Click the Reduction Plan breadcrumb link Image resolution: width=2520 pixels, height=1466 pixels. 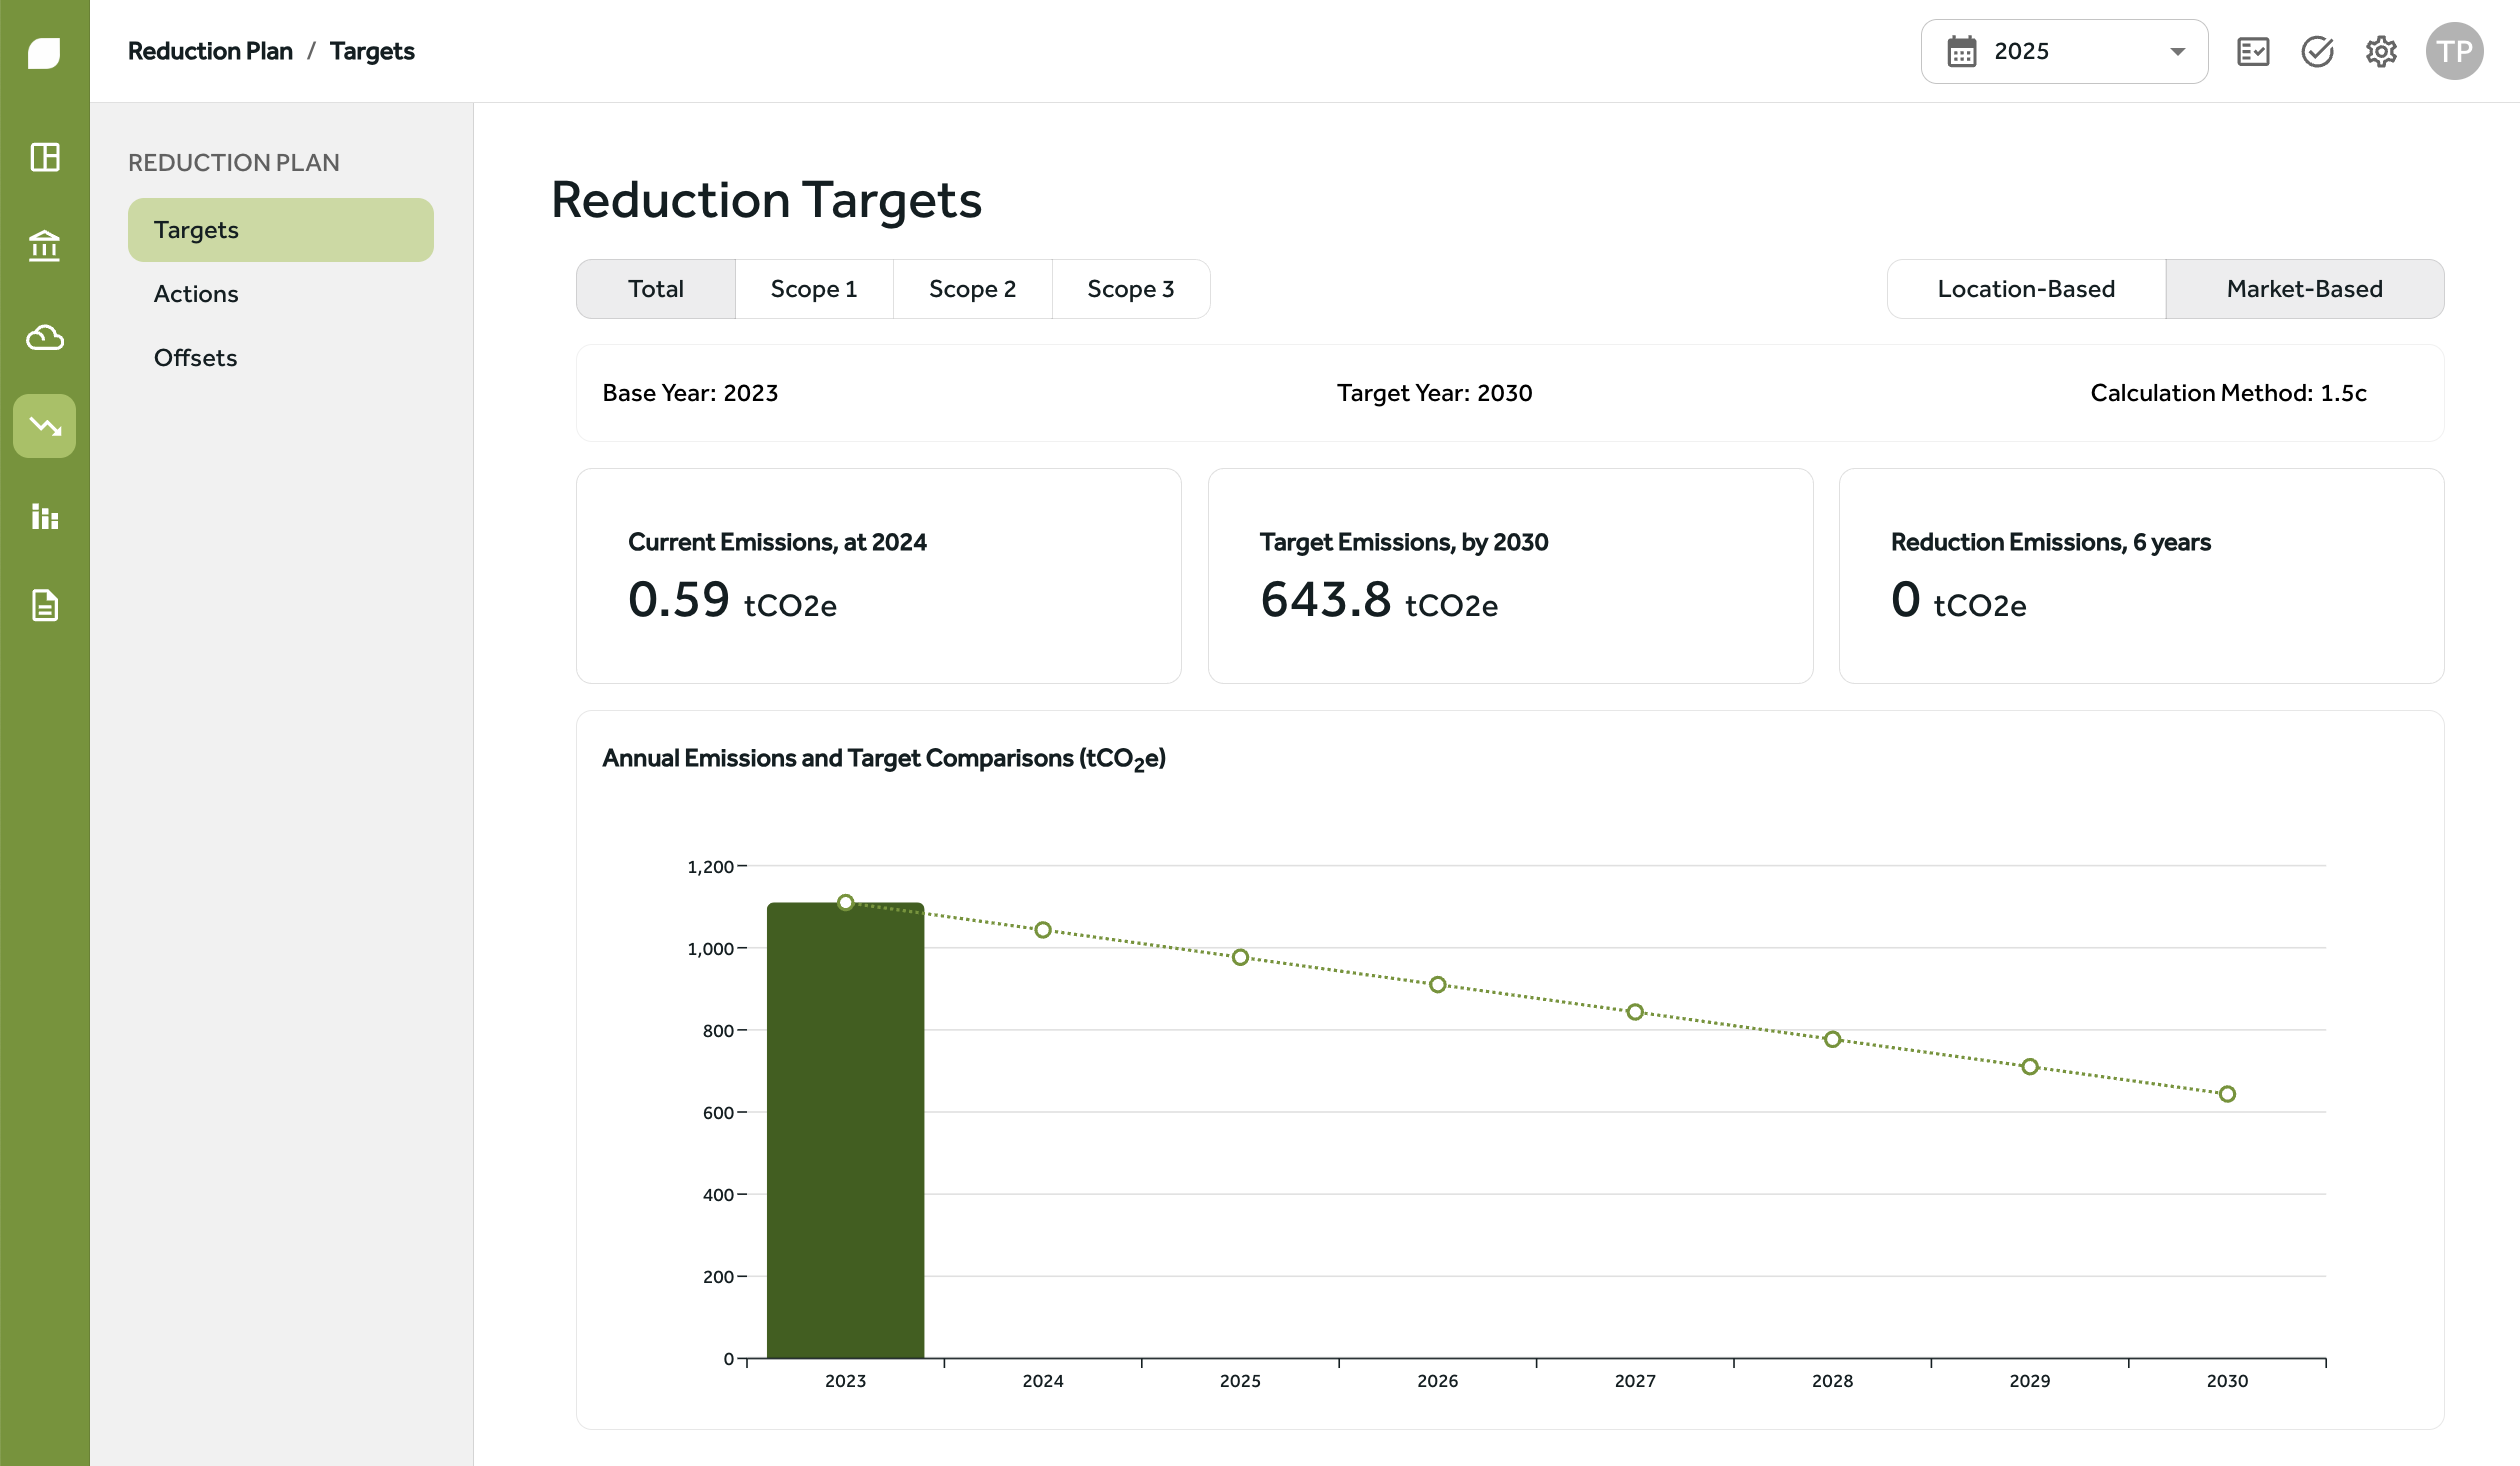(210, 51)
